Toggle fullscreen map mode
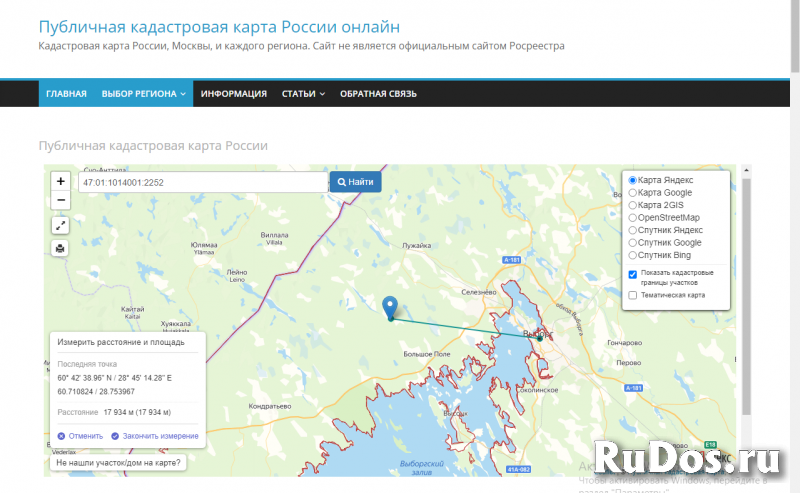This screenshot has height=493, width=800. coord(60,225)
